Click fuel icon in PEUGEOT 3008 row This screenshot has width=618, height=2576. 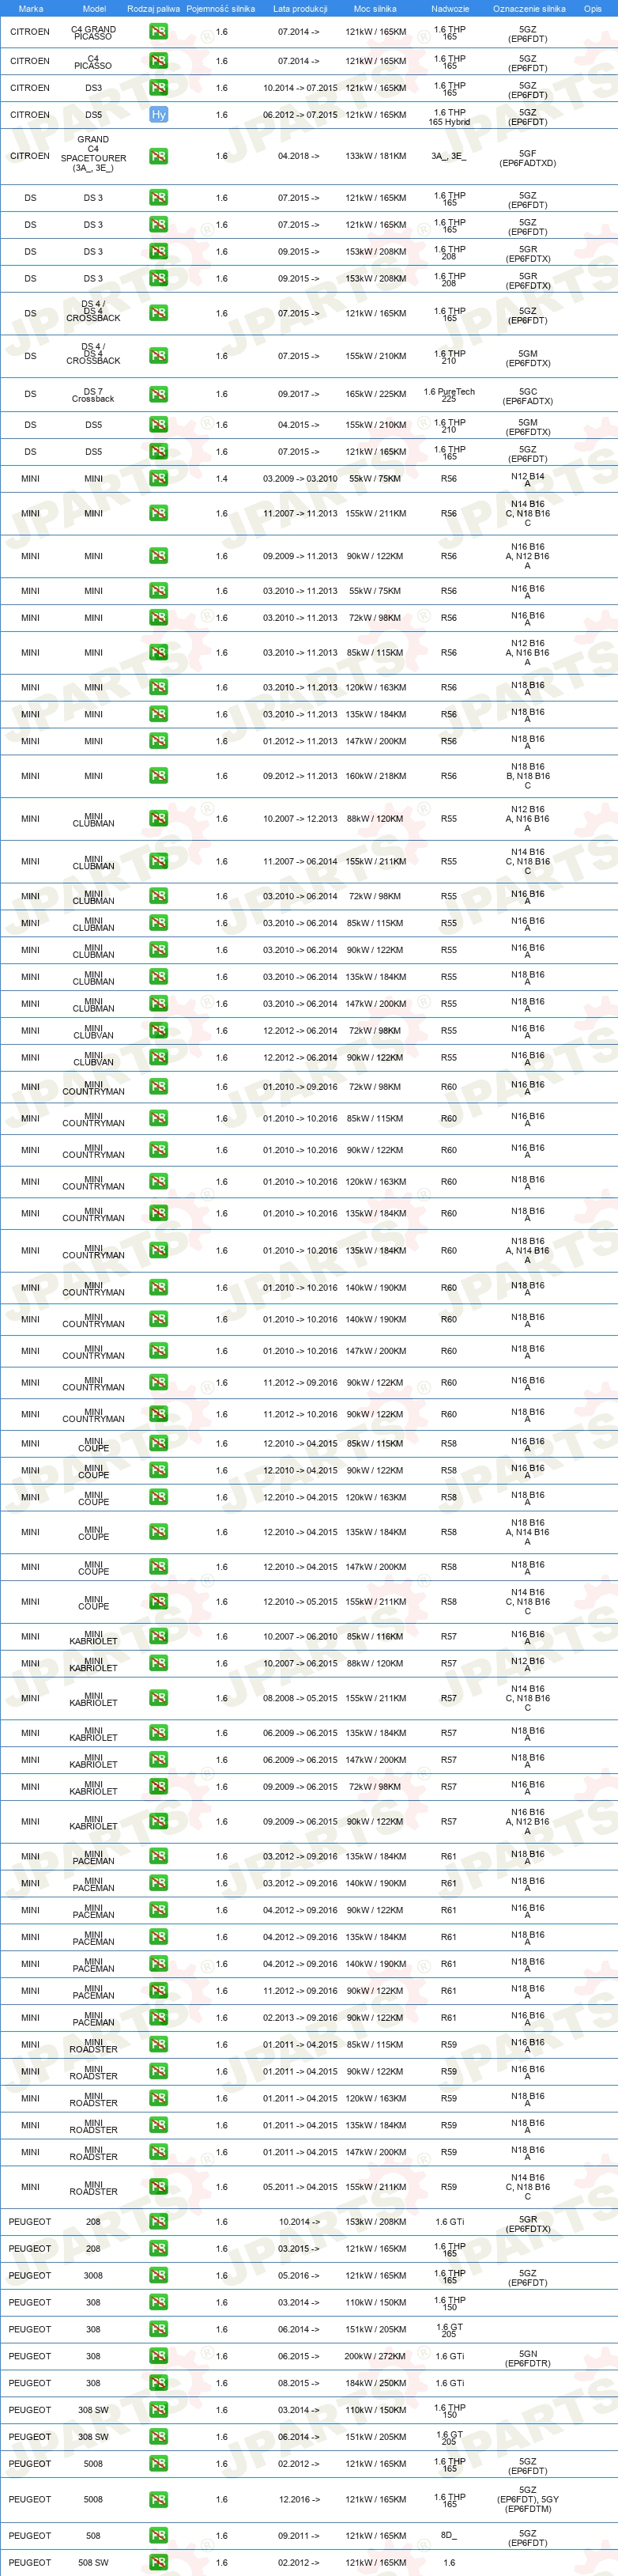tap(158, 2276)
